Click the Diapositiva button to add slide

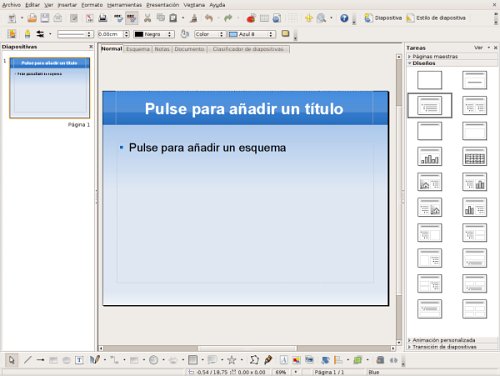[383, 18]
